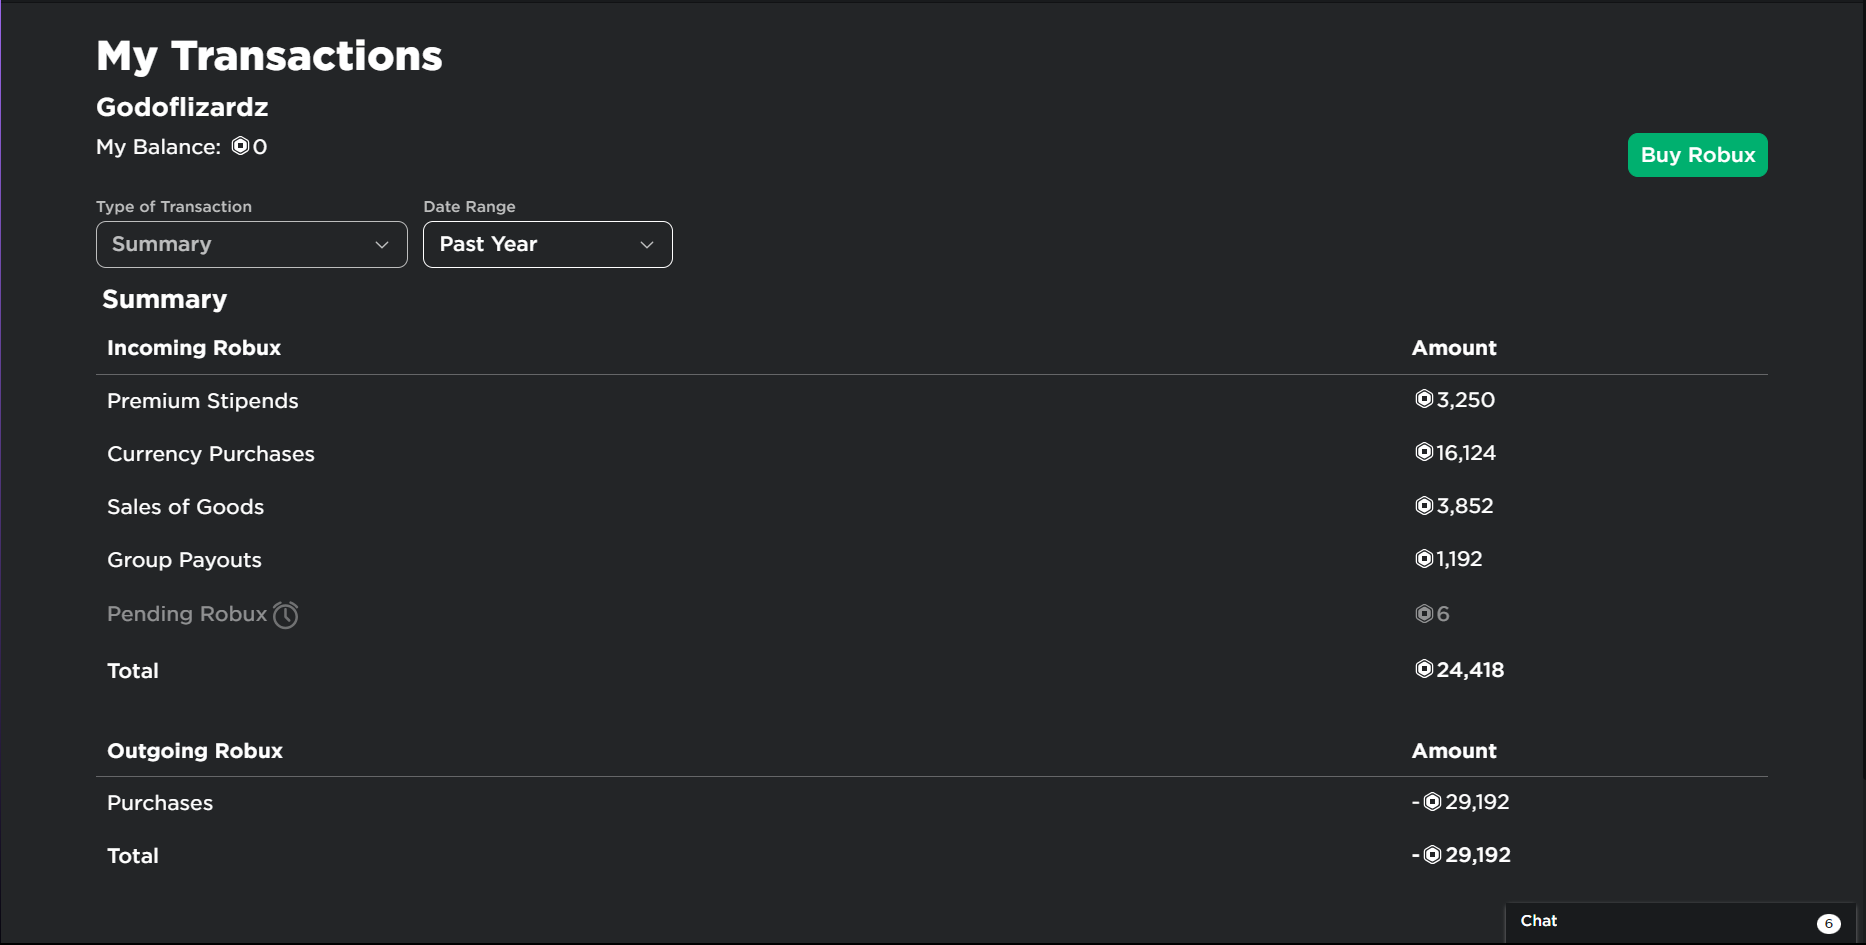Screen dimensions: 1866x945
Task: Open the Chat panel
Action: tap(1600, 921)
